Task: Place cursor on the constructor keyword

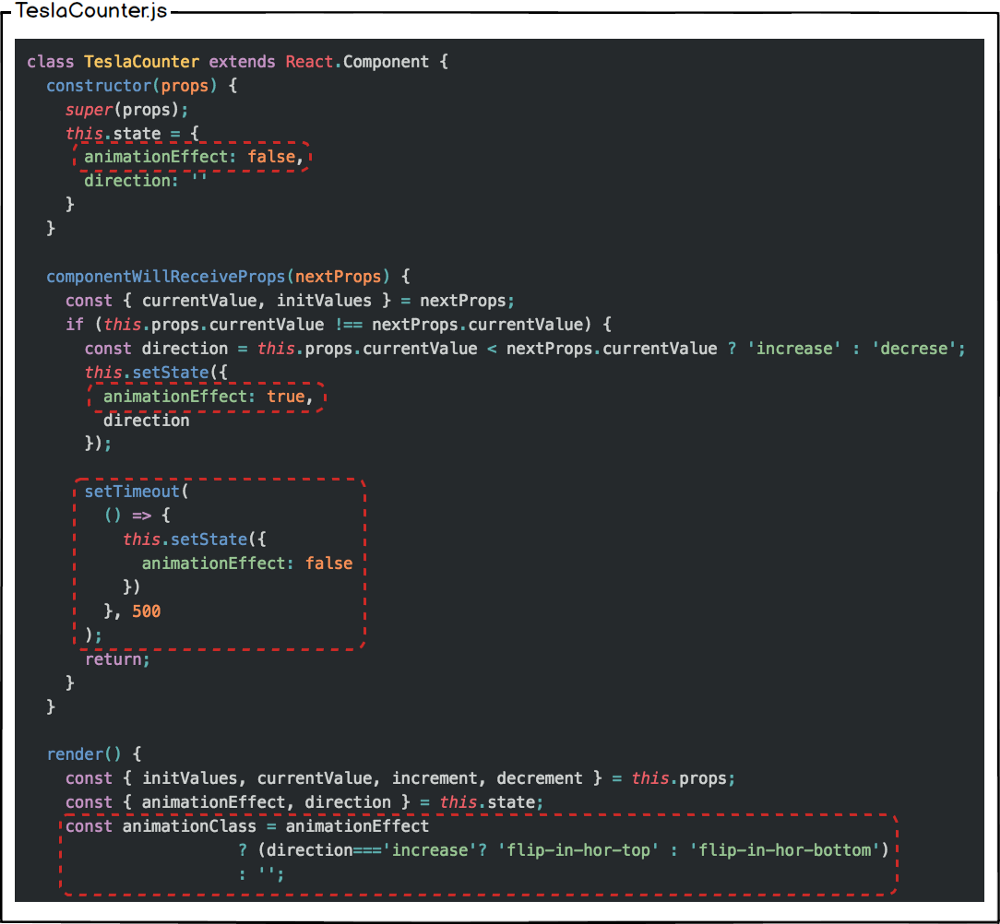Action: point(99,85)
